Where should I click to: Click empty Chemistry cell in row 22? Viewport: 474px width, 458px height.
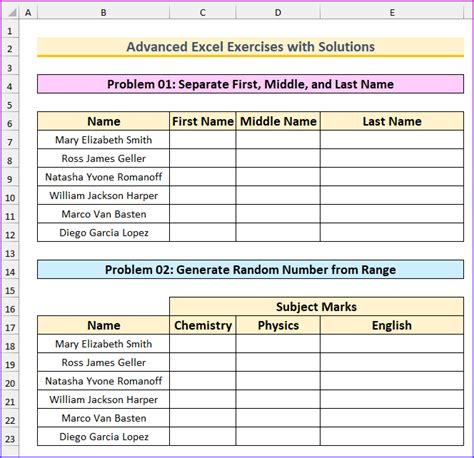(202, 418)
